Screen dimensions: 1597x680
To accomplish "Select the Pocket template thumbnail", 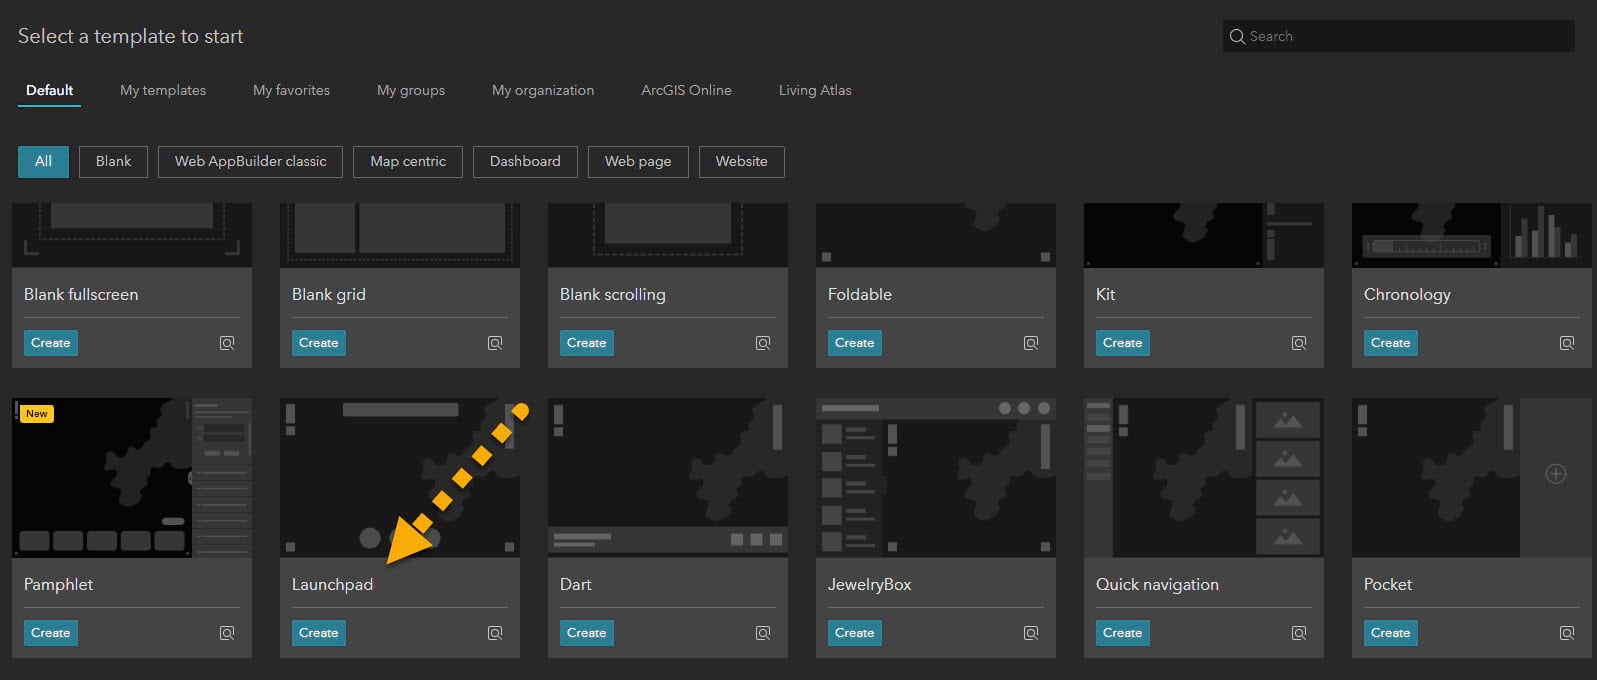I will [x=1472, y=478].
